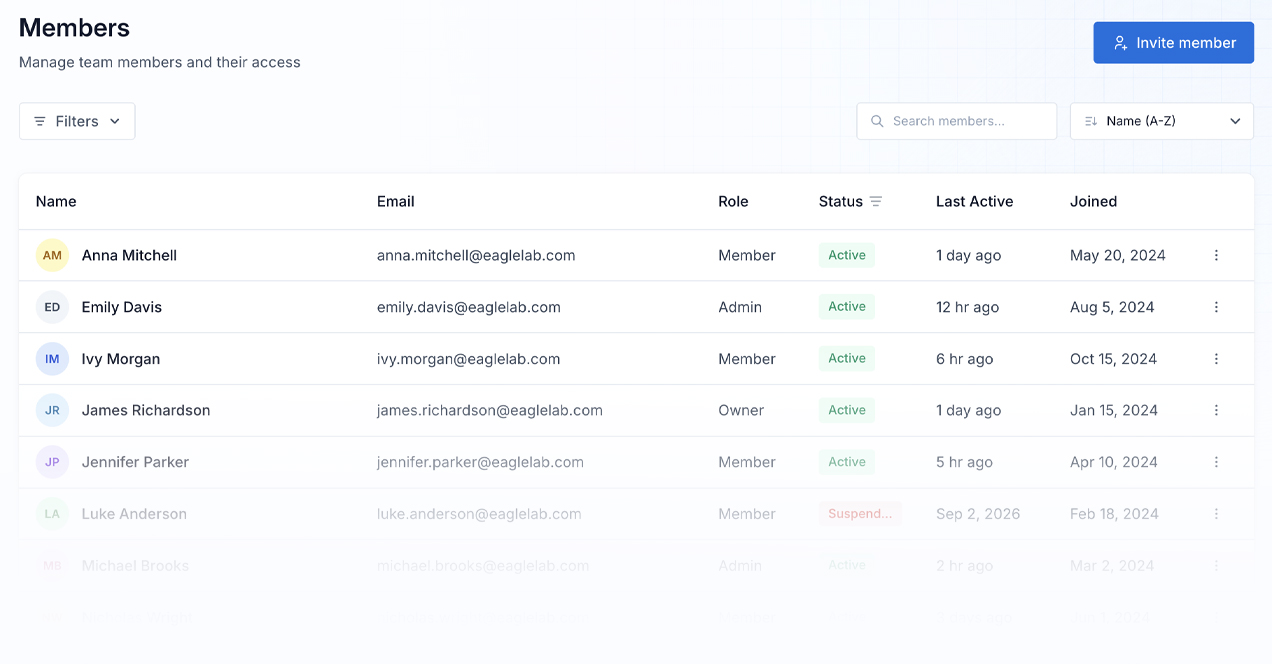Click the Status column header label
This screenshot has width=1272, height=664.
(841, 202)
